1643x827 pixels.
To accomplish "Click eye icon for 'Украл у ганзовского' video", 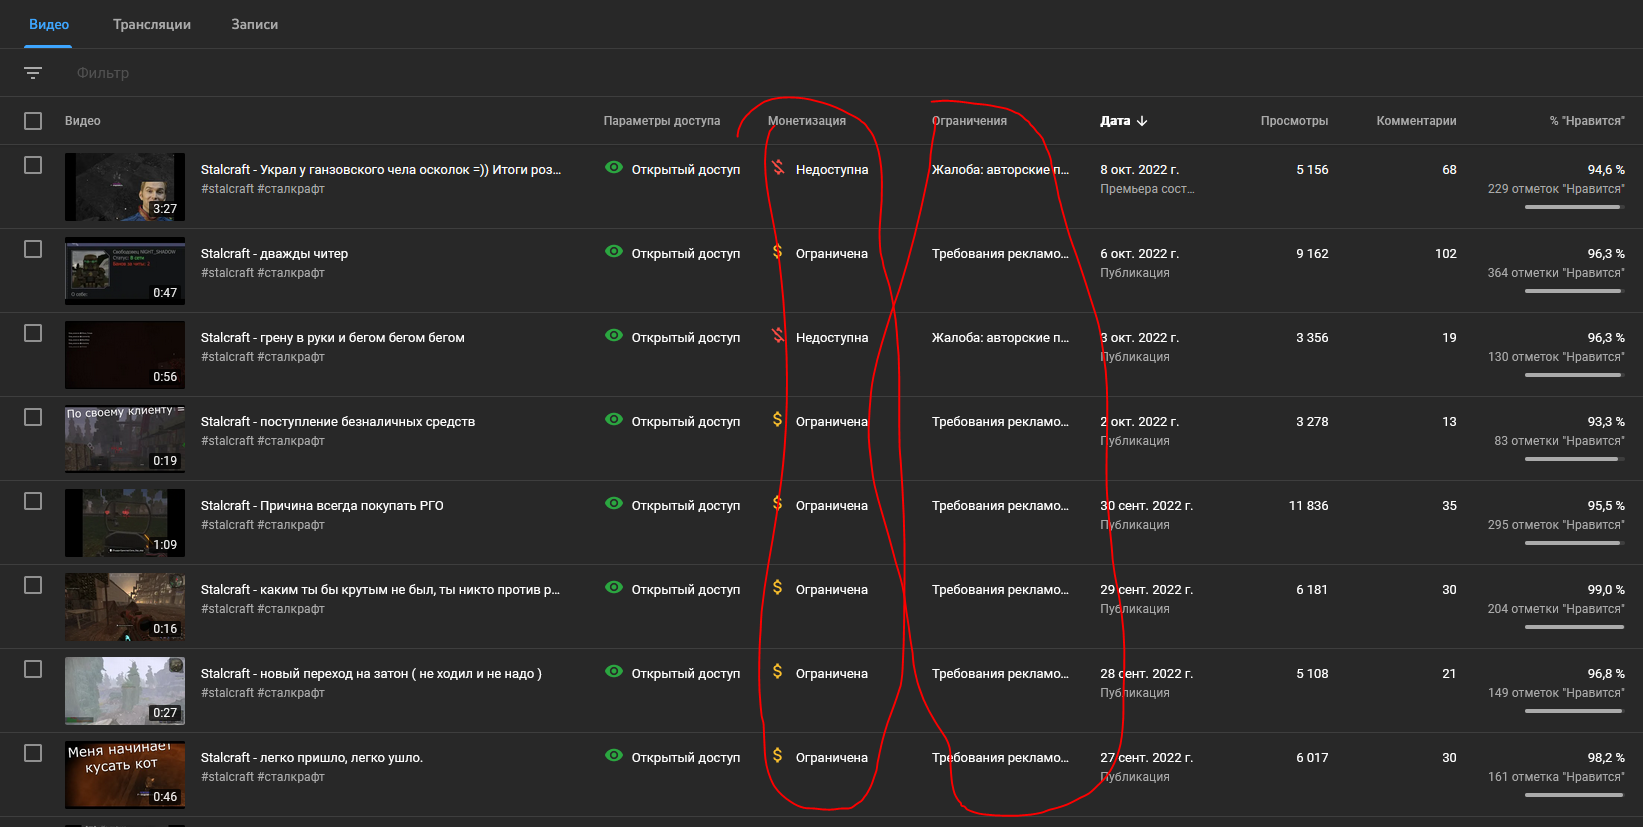I will point(614,168).
